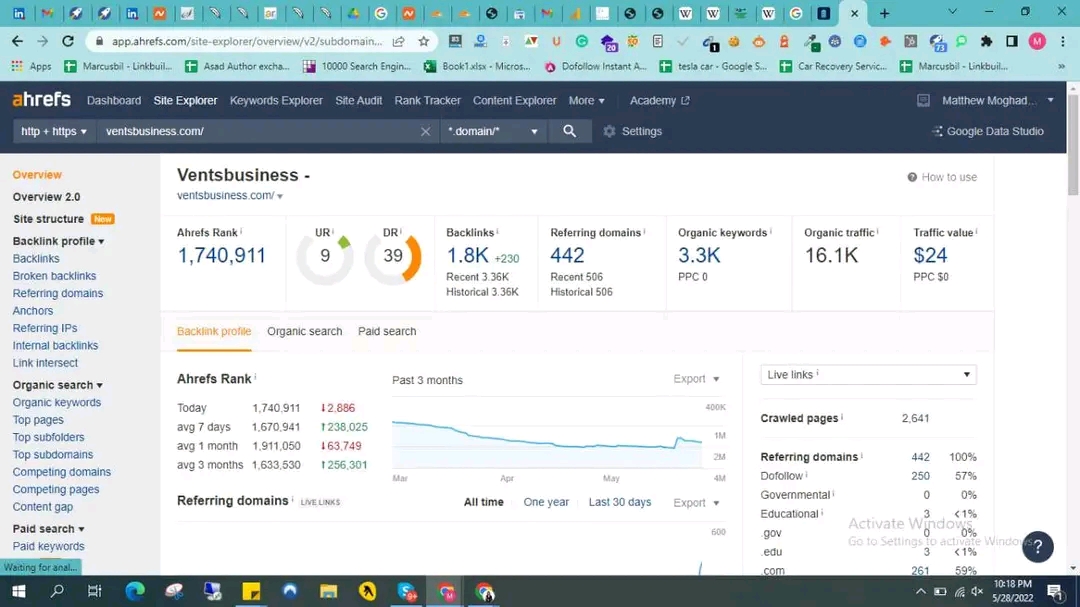Open the round question-mark help bubble
Viewport: 1080px width, 607px height.
[x=1037, y=546]
